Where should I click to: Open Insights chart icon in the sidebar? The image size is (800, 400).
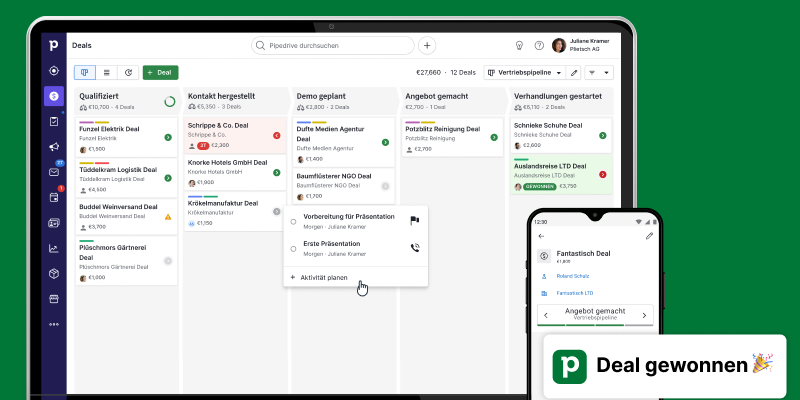[54, 248]
